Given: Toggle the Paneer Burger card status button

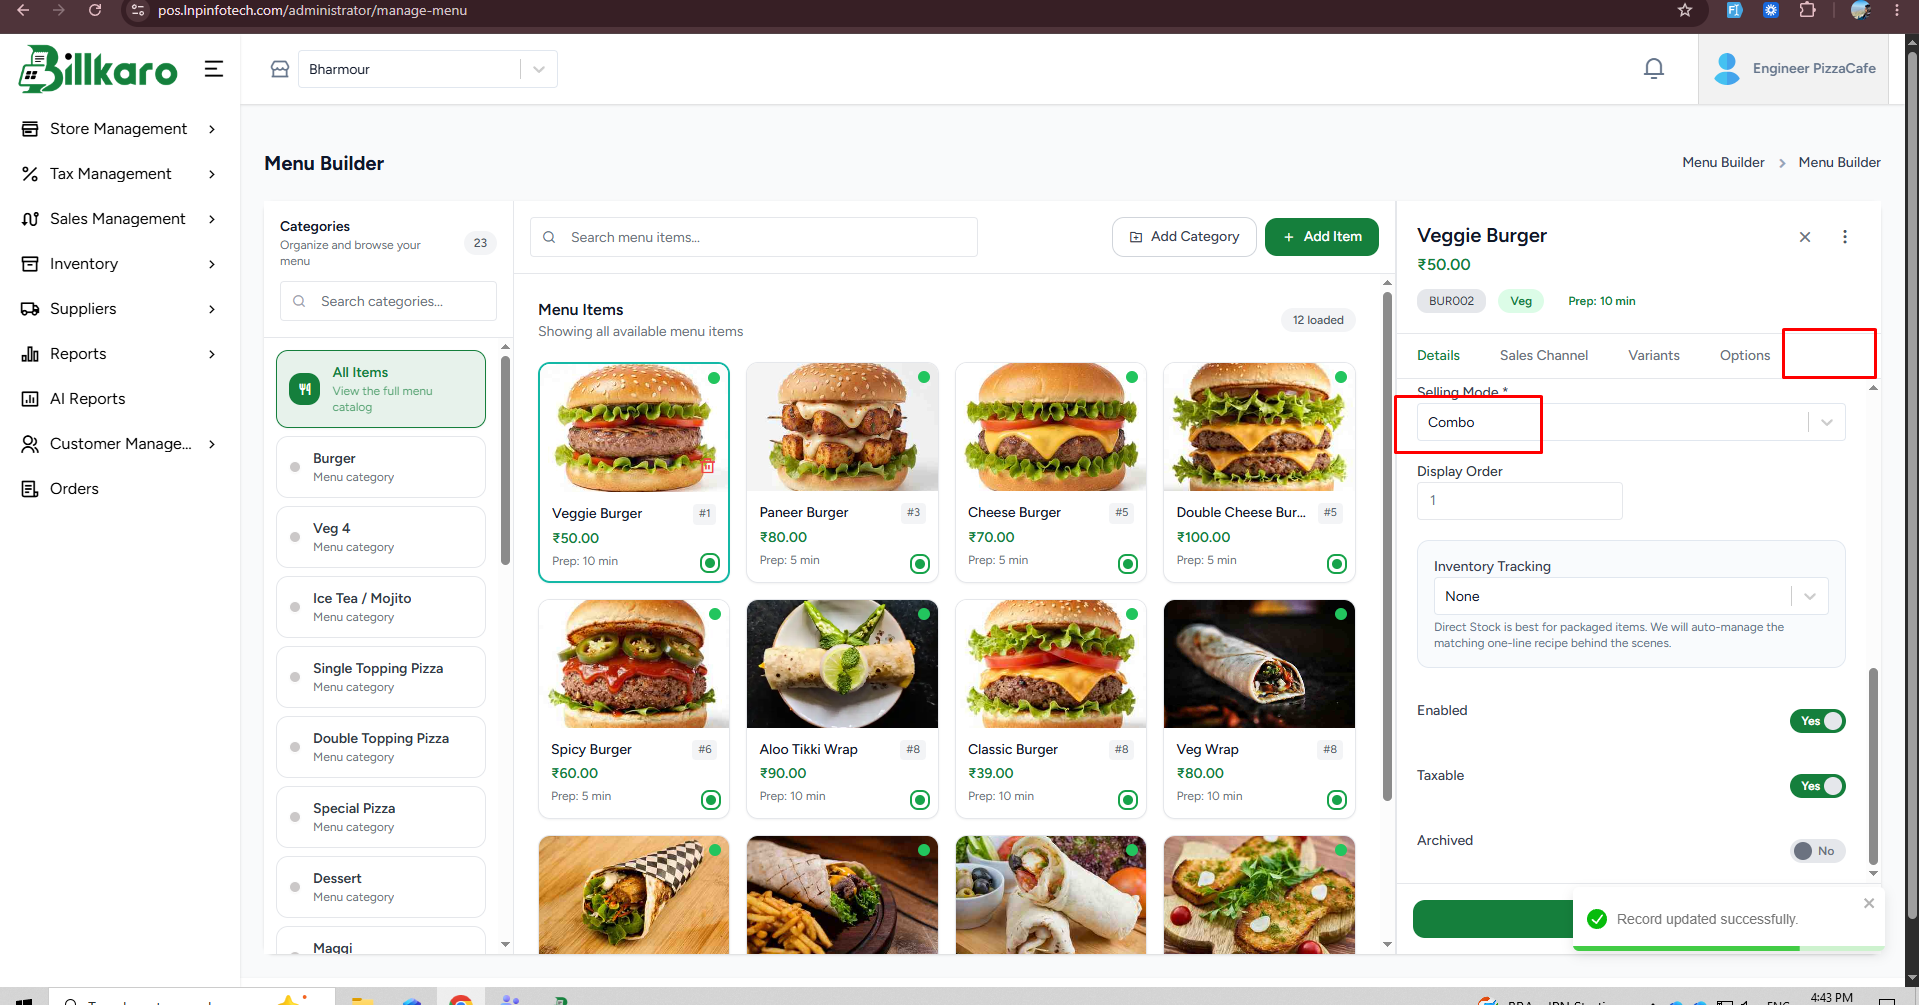Looking at the screenshot, I should pos(920,564).
